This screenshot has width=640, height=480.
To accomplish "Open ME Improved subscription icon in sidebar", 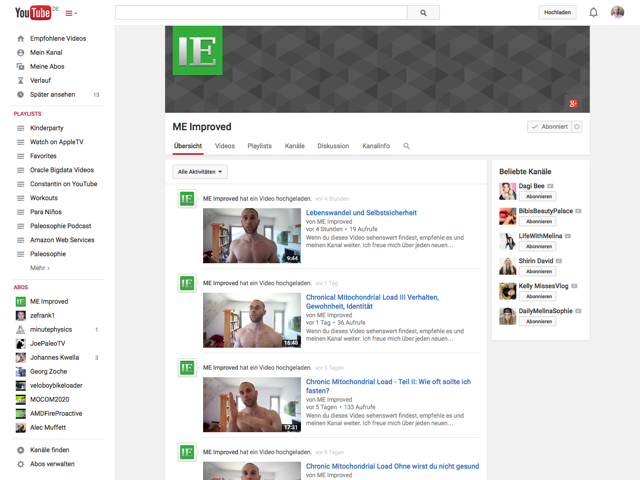I will [21, 302].
